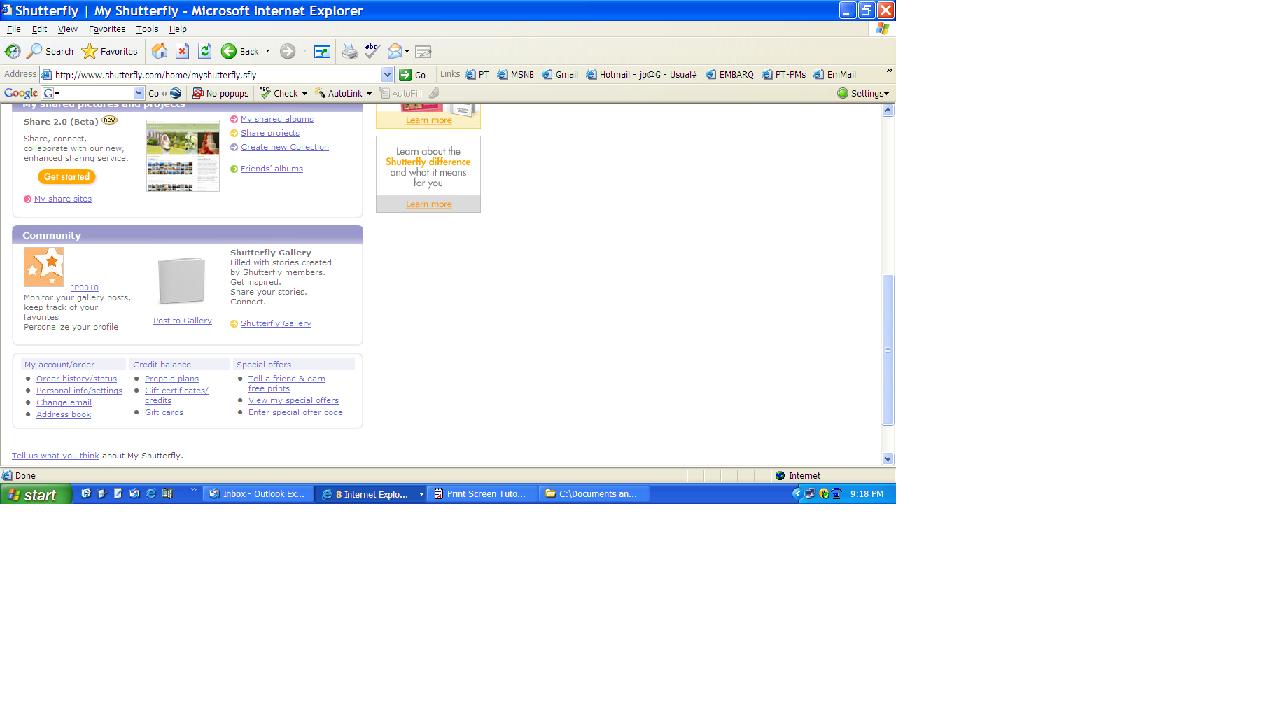Switch to Inbox Outlook Express taskbar button
The image size is (1280, 720).
[257, 494]
